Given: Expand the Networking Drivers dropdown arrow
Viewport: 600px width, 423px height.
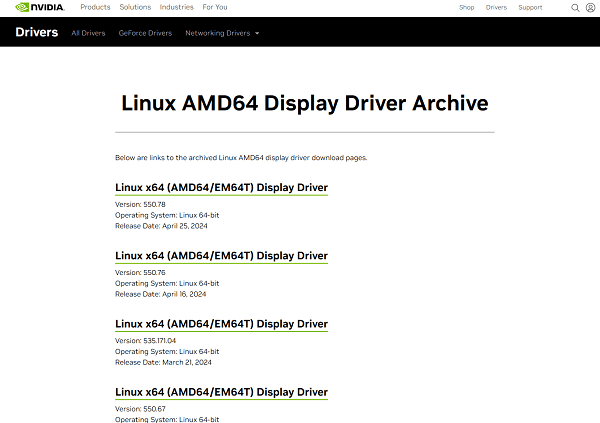Looking at the screenshot, I should [x=257, y=33].
